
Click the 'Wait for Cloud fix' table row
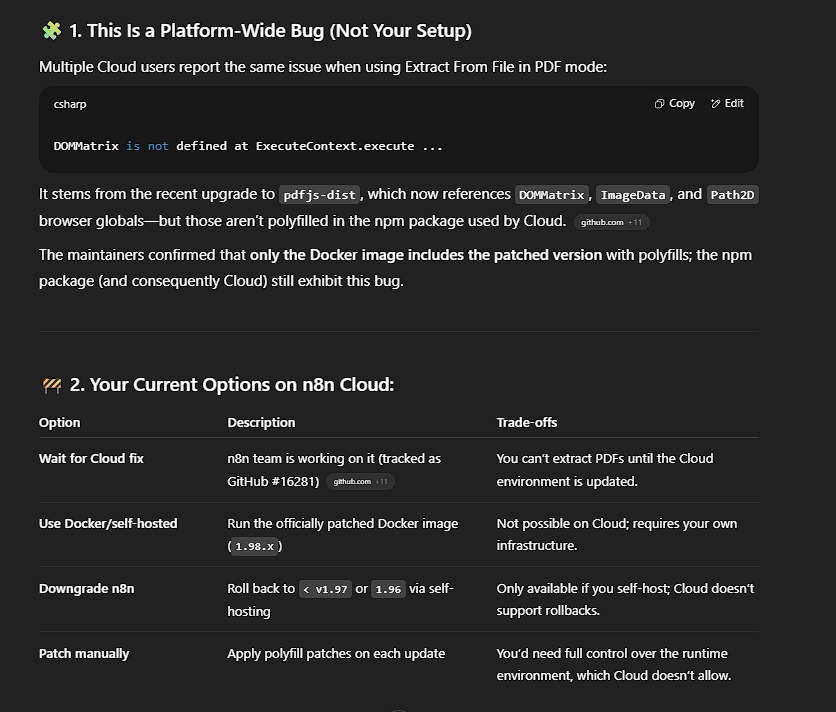tap(91, 458)
